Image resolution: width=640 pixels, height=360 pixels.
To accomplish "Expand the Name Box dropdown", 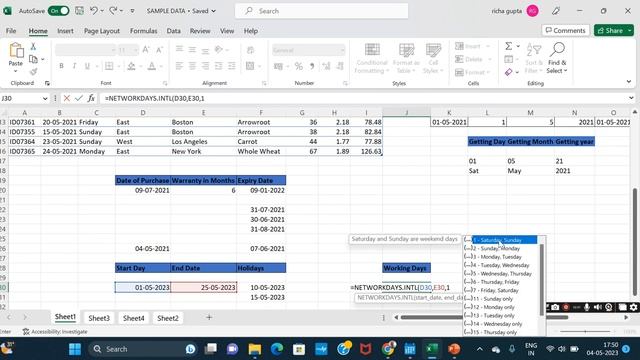I will (45, 98).
